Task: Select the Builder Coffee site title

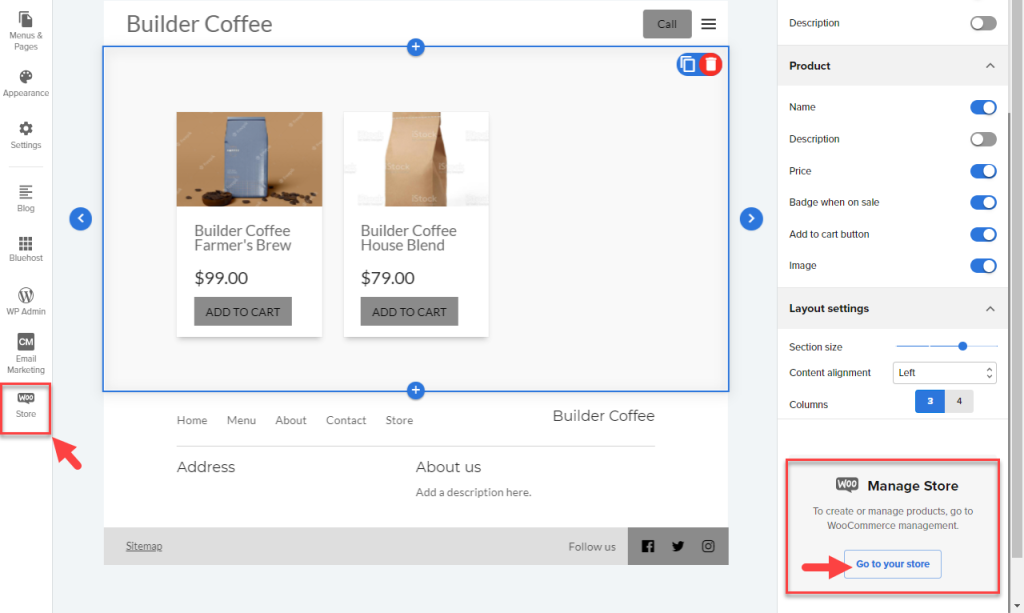Action: 199,24
